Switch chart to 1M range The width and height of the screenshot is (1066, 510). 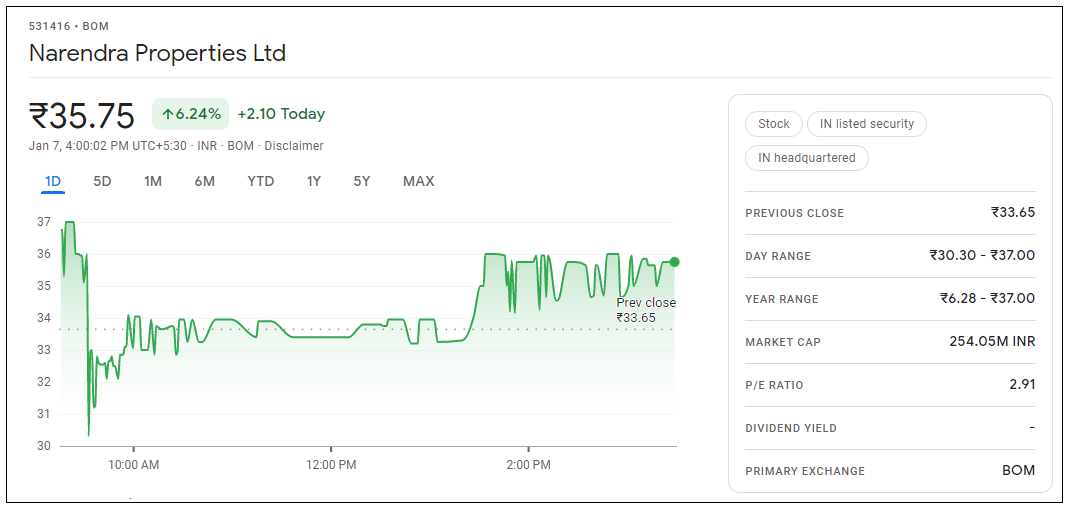pyautogui.click(x=153, y=182)
